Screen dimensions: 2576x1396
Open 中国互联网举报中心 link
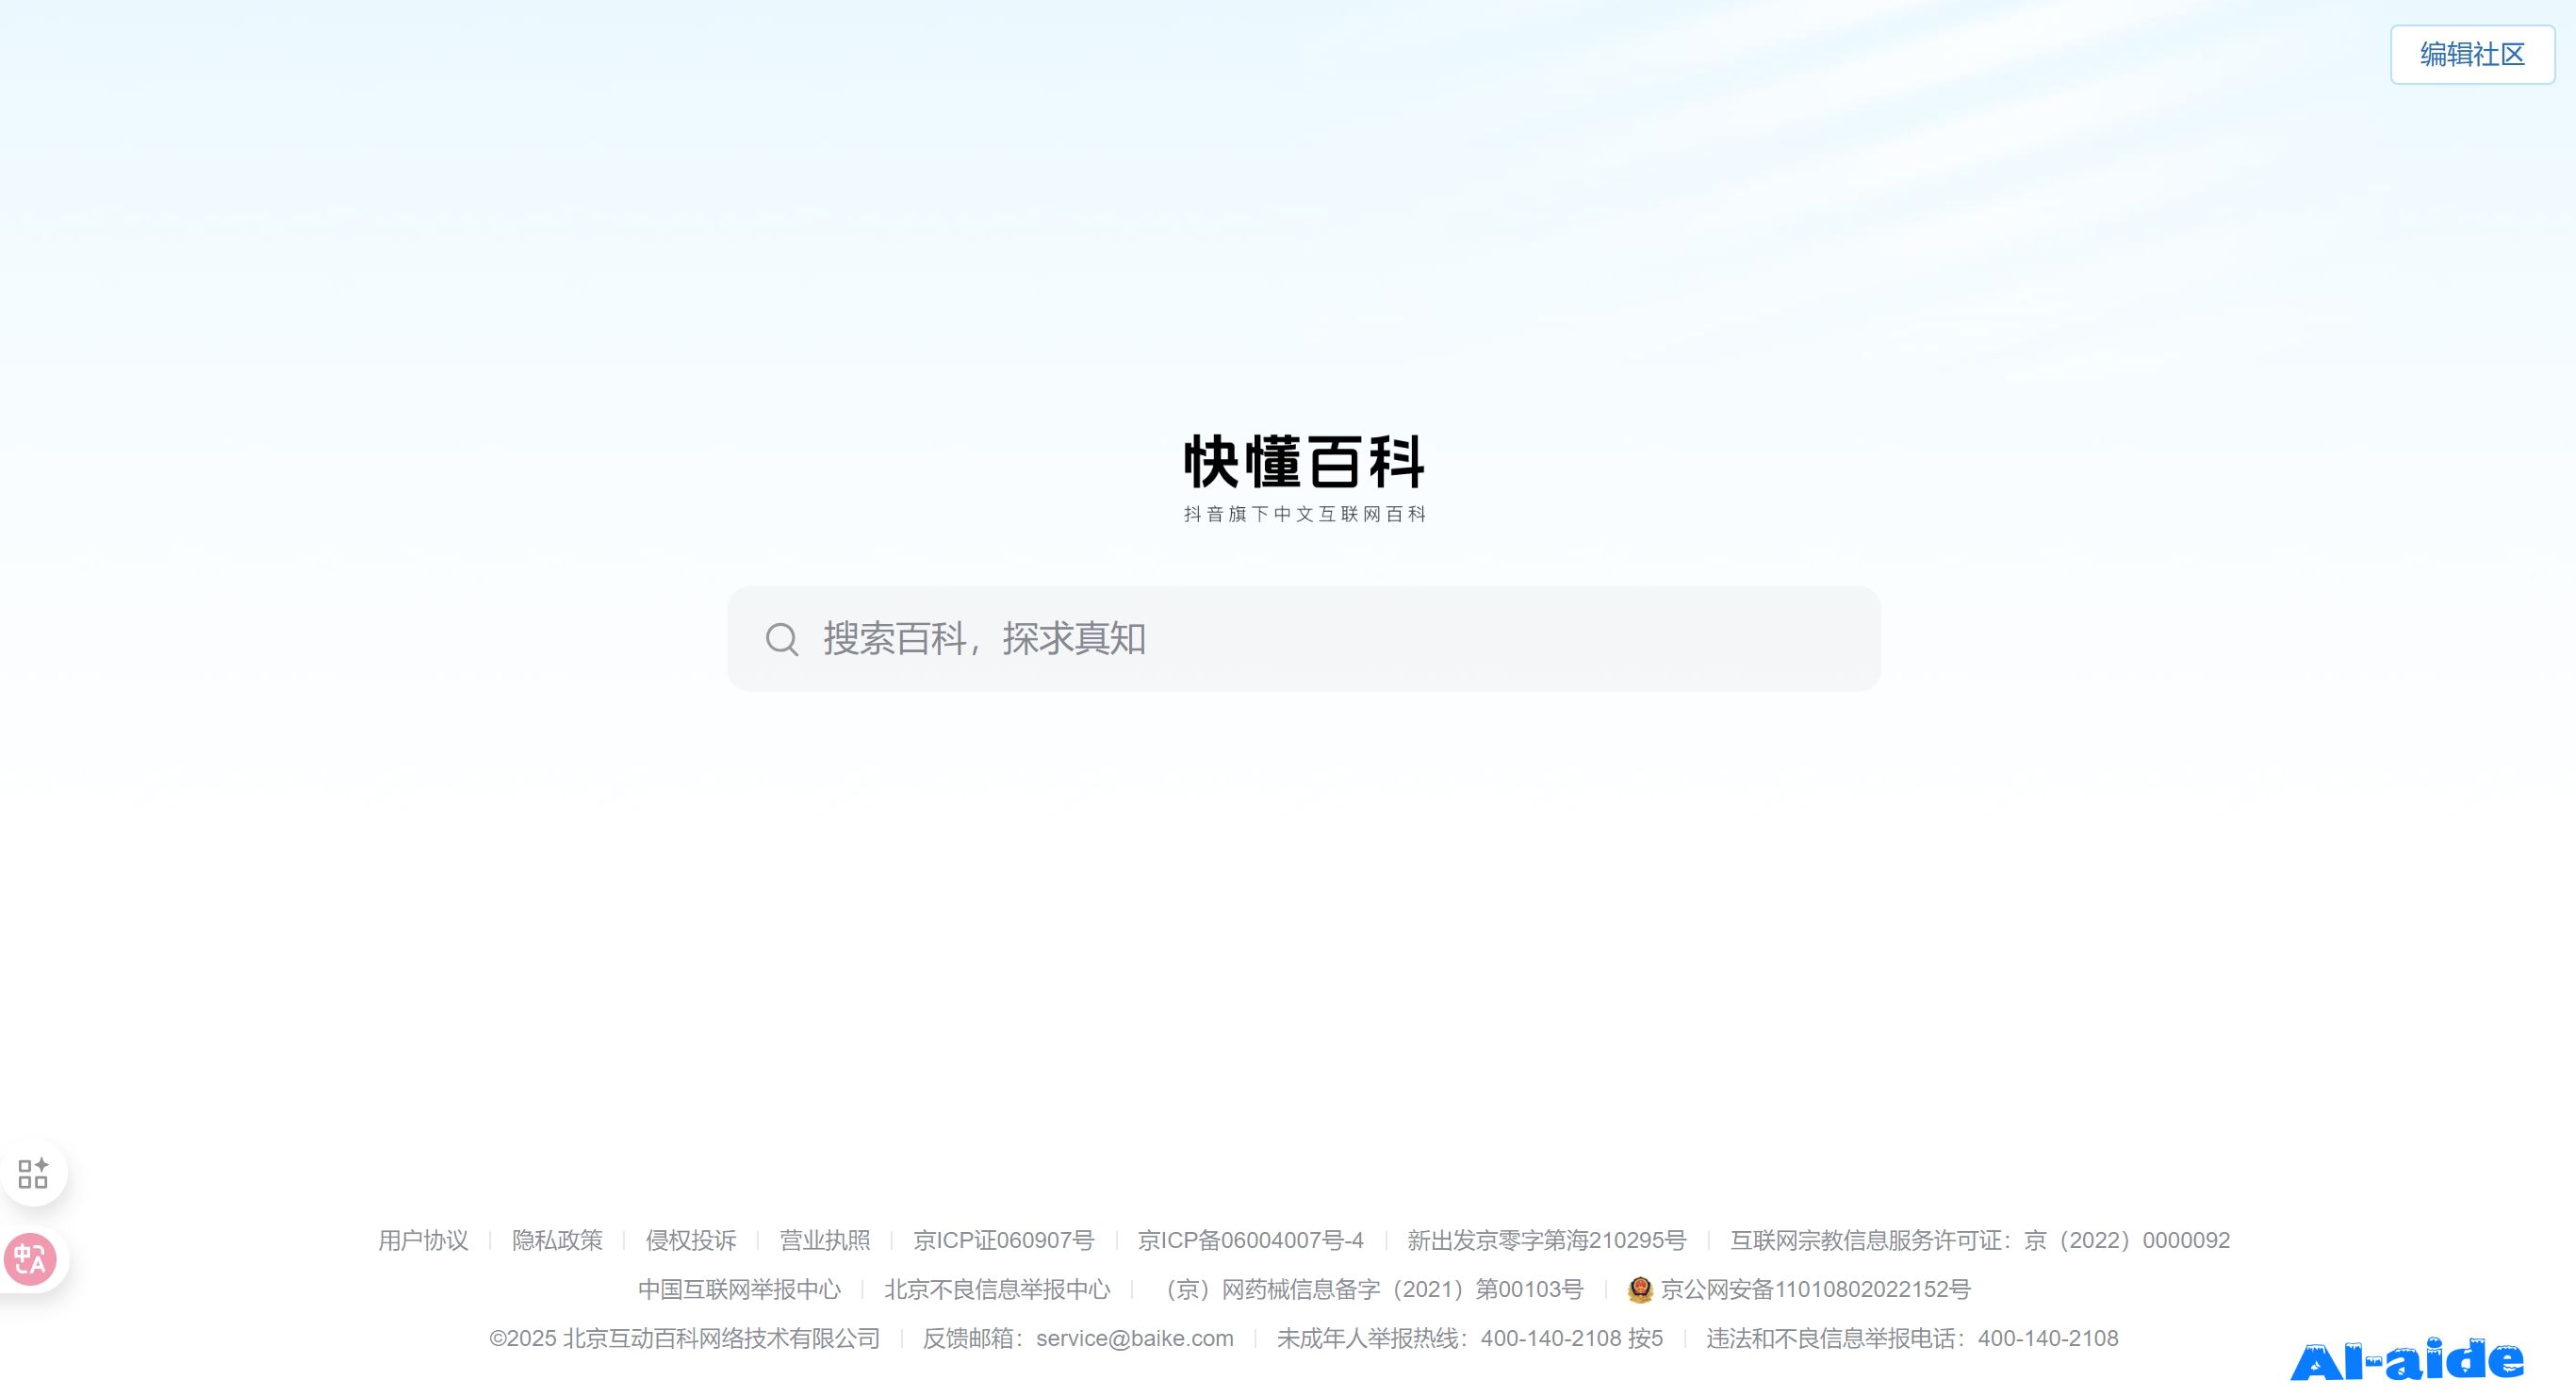coord(740,1290)
